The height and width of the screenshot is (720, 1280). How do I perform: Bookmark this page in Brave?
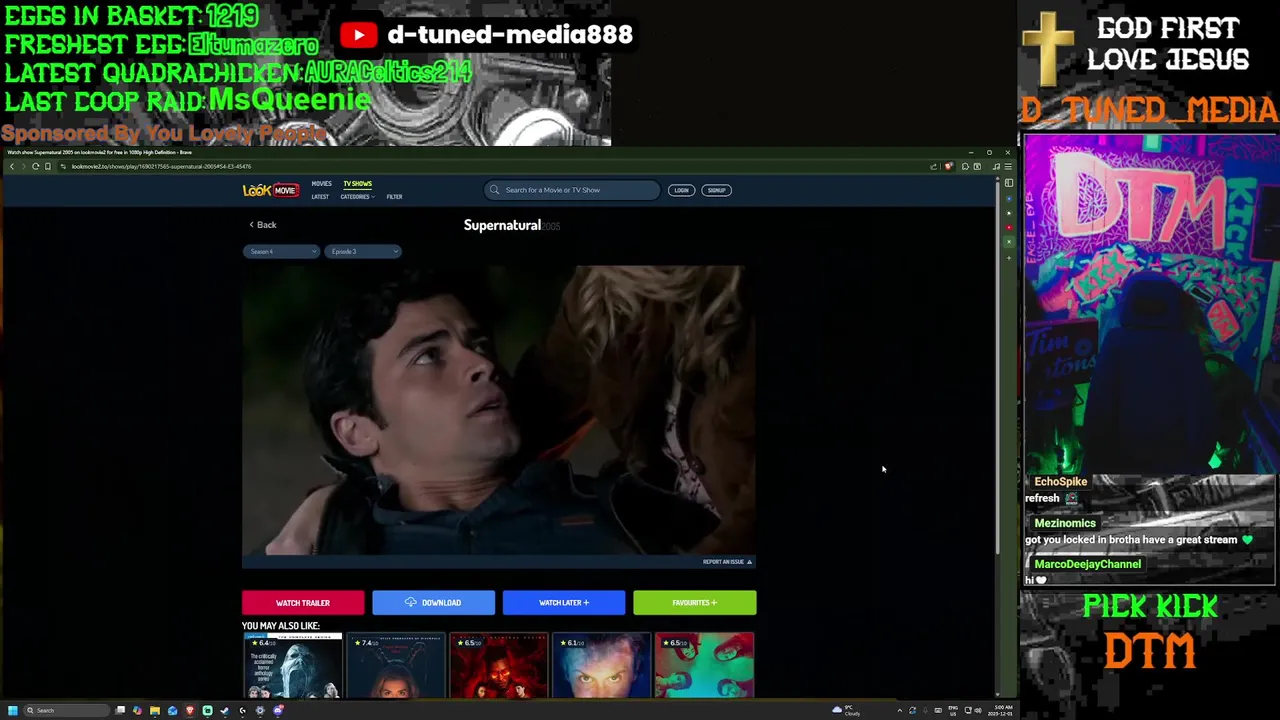point(47,166)
